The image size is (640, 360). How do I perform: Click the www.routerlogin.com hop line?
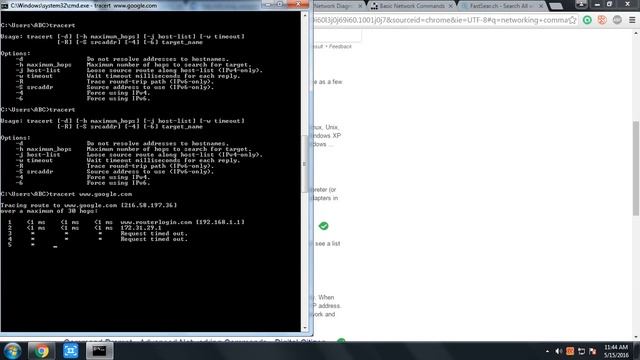click(x=126, y=222)
